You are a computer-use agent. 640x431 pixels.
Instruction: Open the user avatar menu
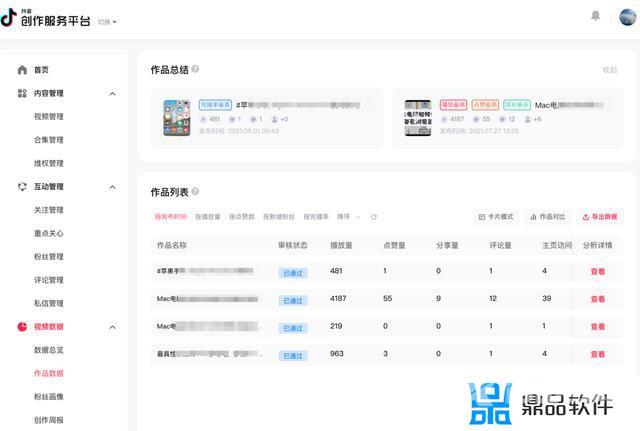coord(628,17)
